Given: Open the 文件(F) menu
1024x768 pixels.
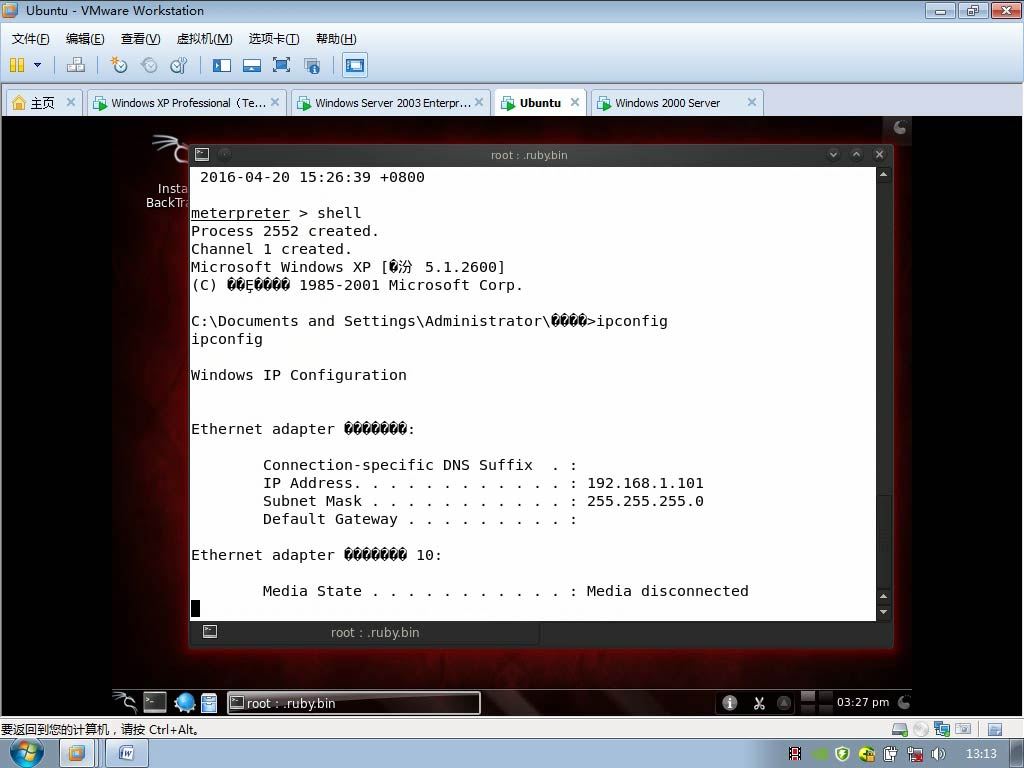Looking at the screenshot, I should point(30,39).
